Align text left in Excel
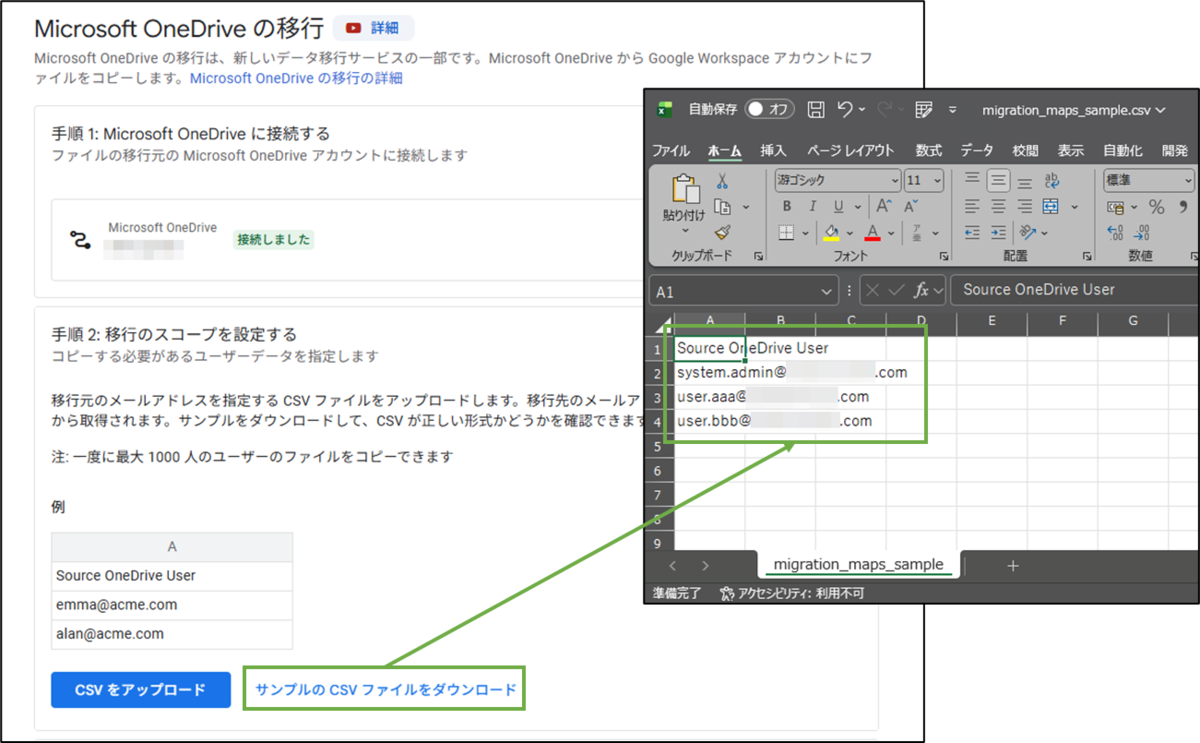Image resolution: width=1200 pixels, height=743 pixels. 971,206
